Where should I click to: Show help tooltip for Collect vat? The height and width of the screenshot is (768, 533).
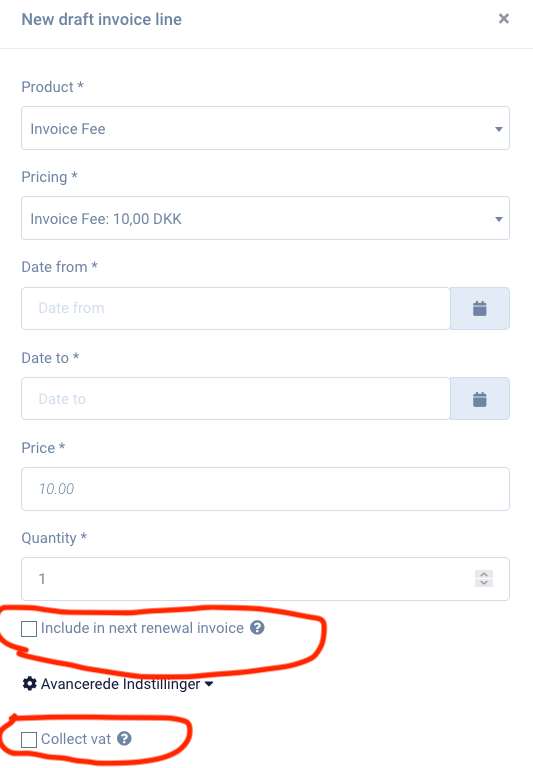pyautogui.click(x=124, y=738)
